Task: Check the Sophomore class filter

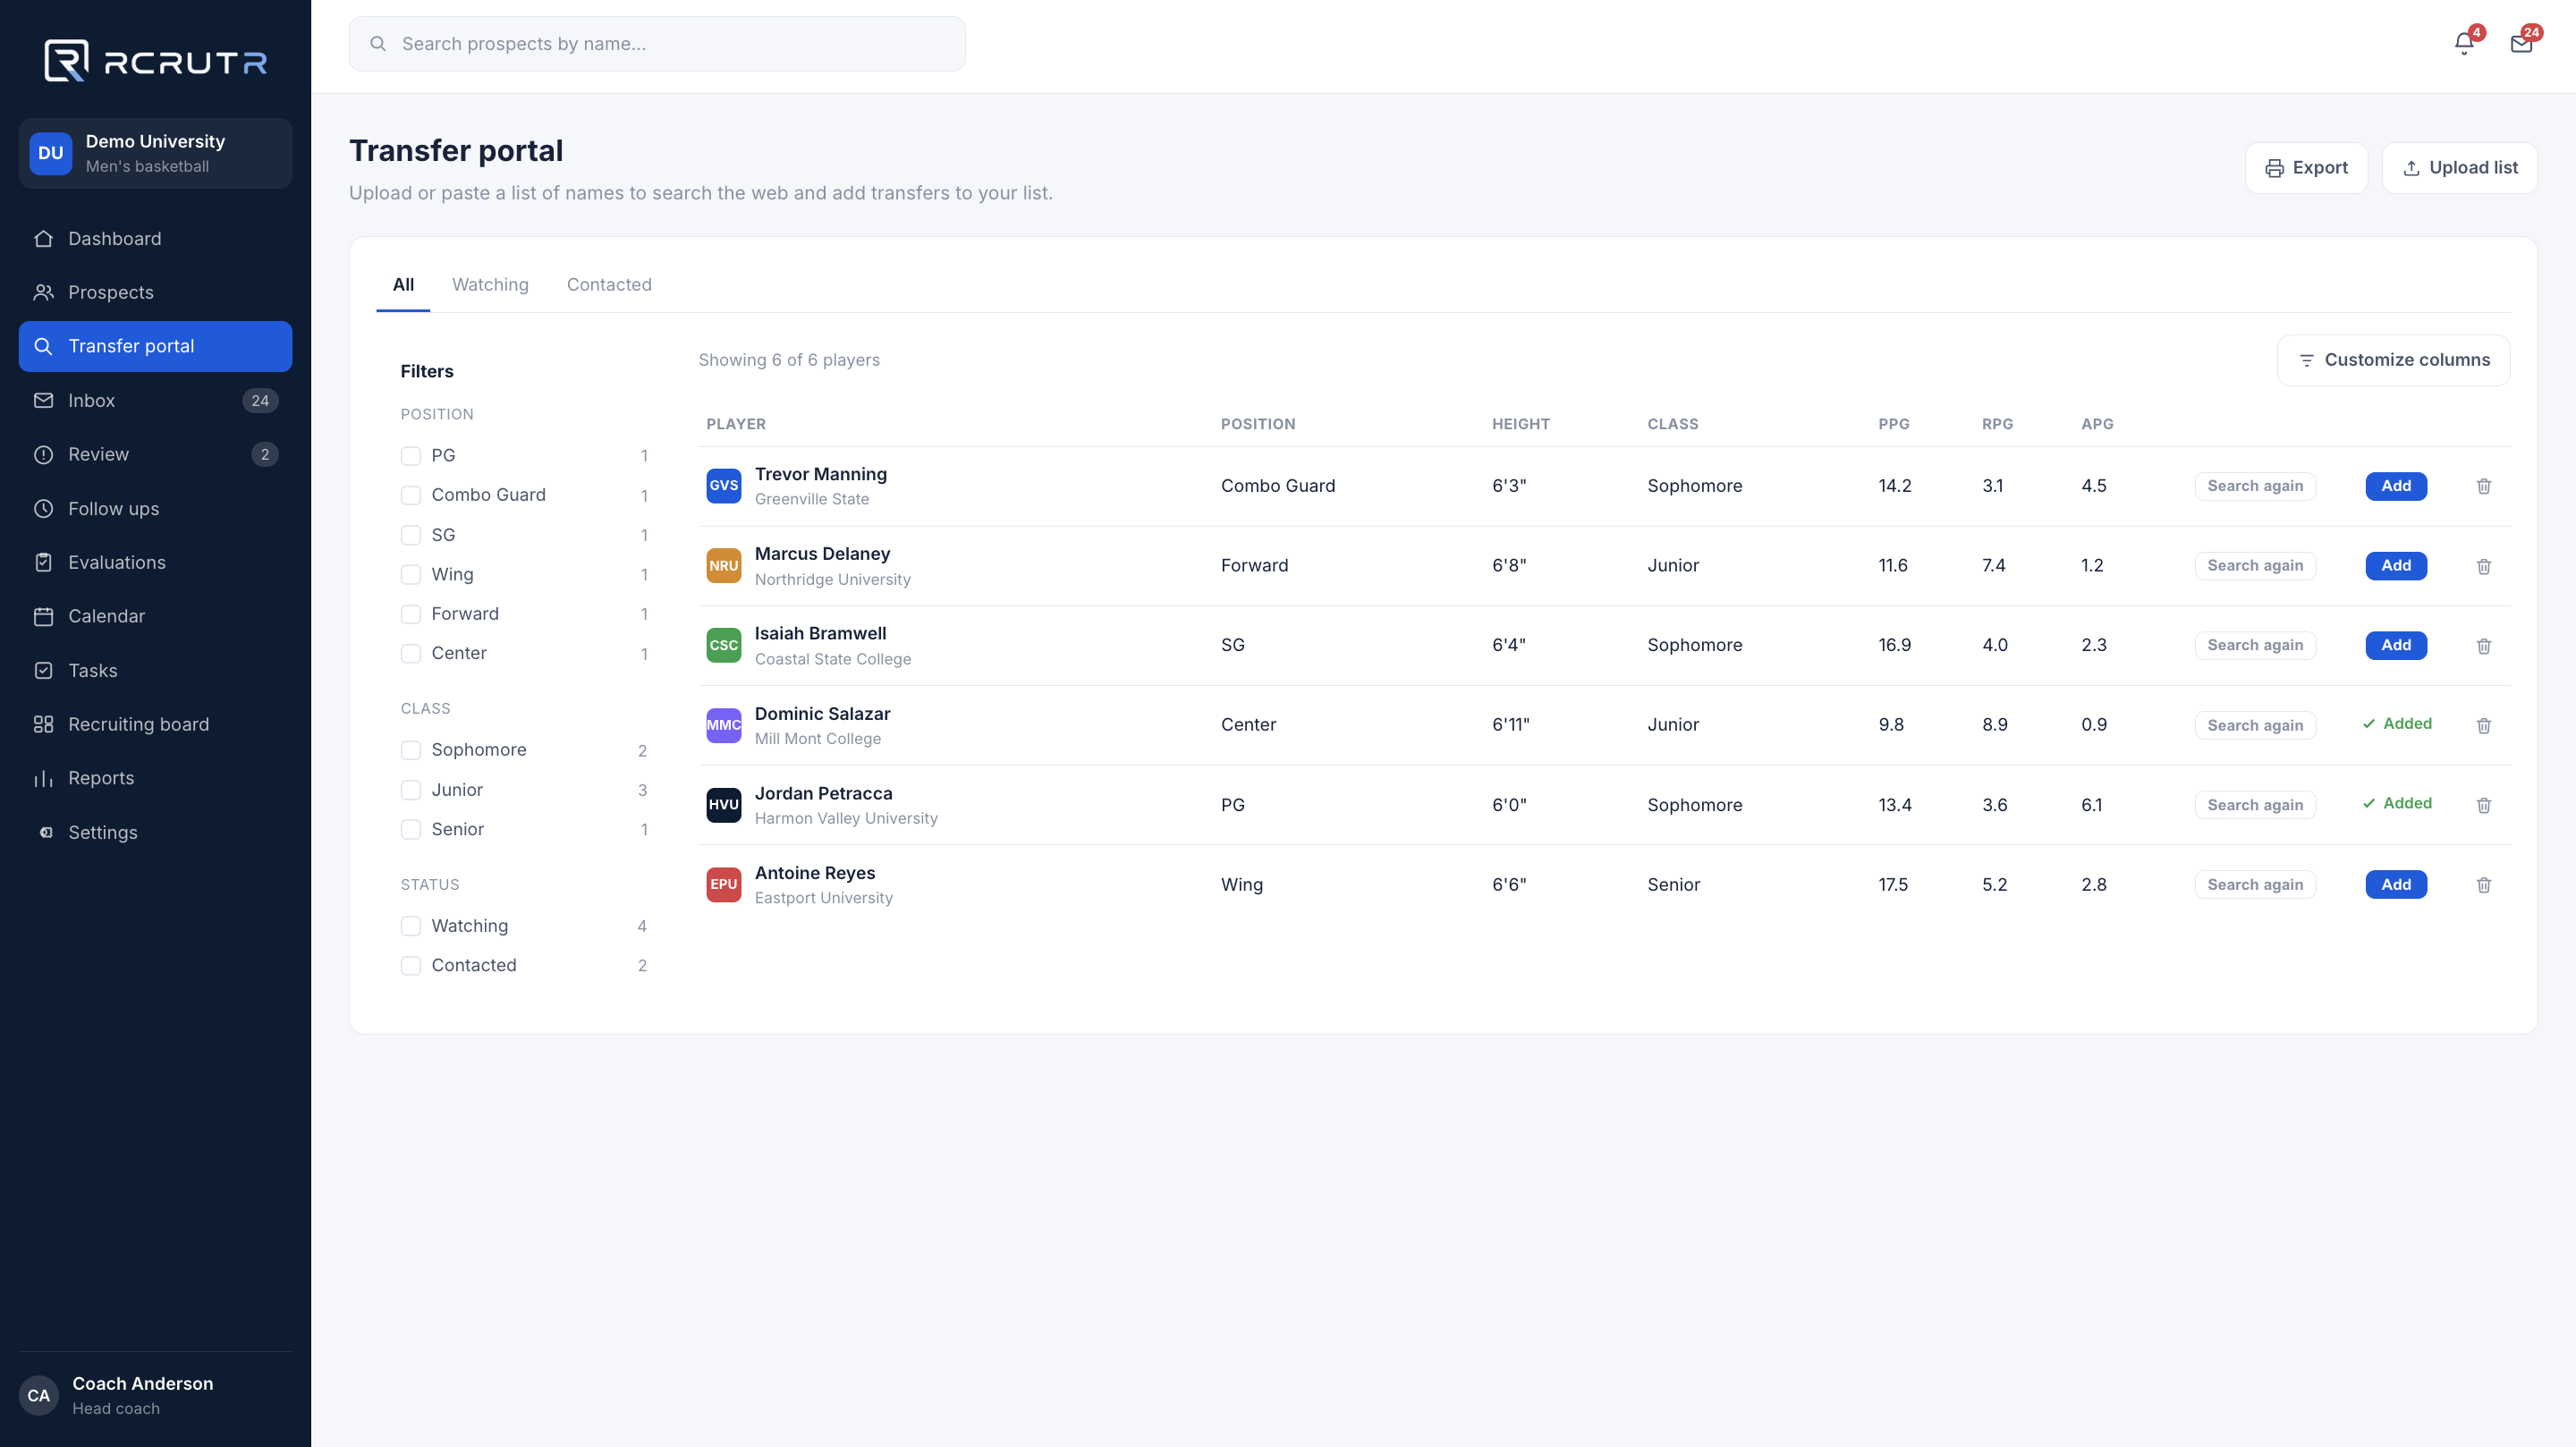Action: click(x=410, y=750)
